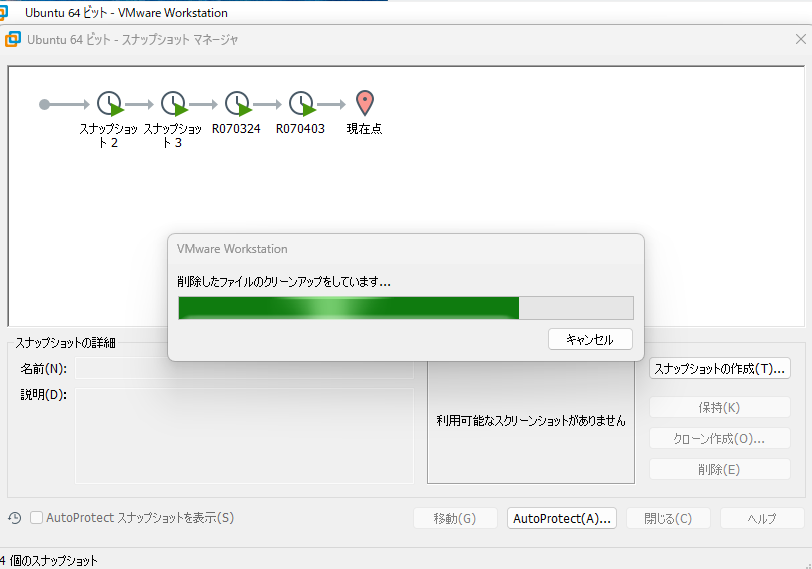Click the VMware Workstation main window icon

point(4,13)
